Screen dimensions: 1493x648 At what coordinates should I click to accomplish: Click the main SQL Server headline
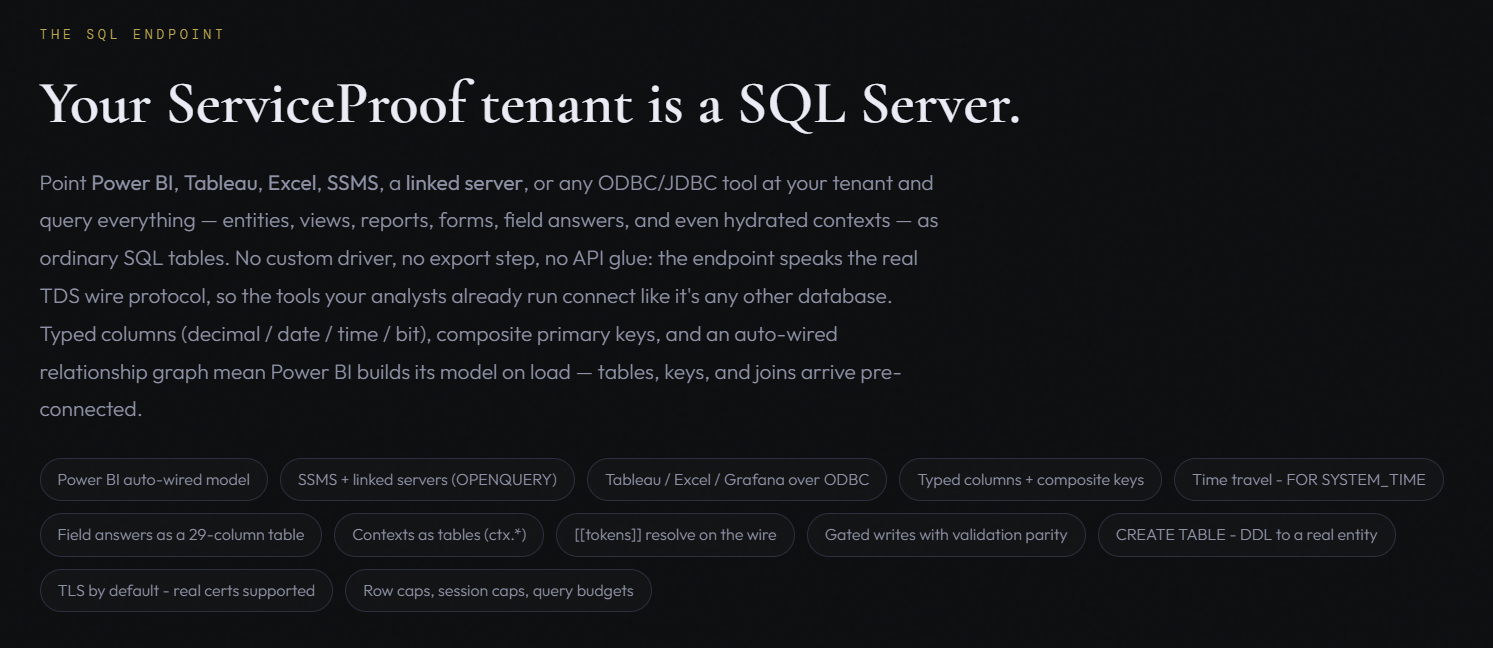click(x=530, y=103)
